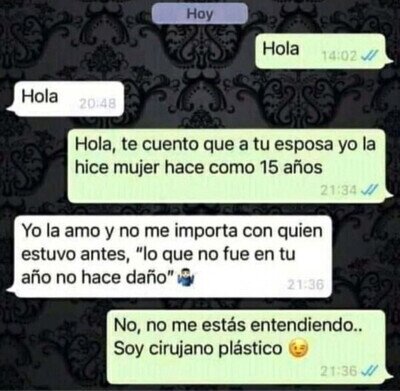Click the 21:34 timestamp
400x391 pixels.
(339, 190)
